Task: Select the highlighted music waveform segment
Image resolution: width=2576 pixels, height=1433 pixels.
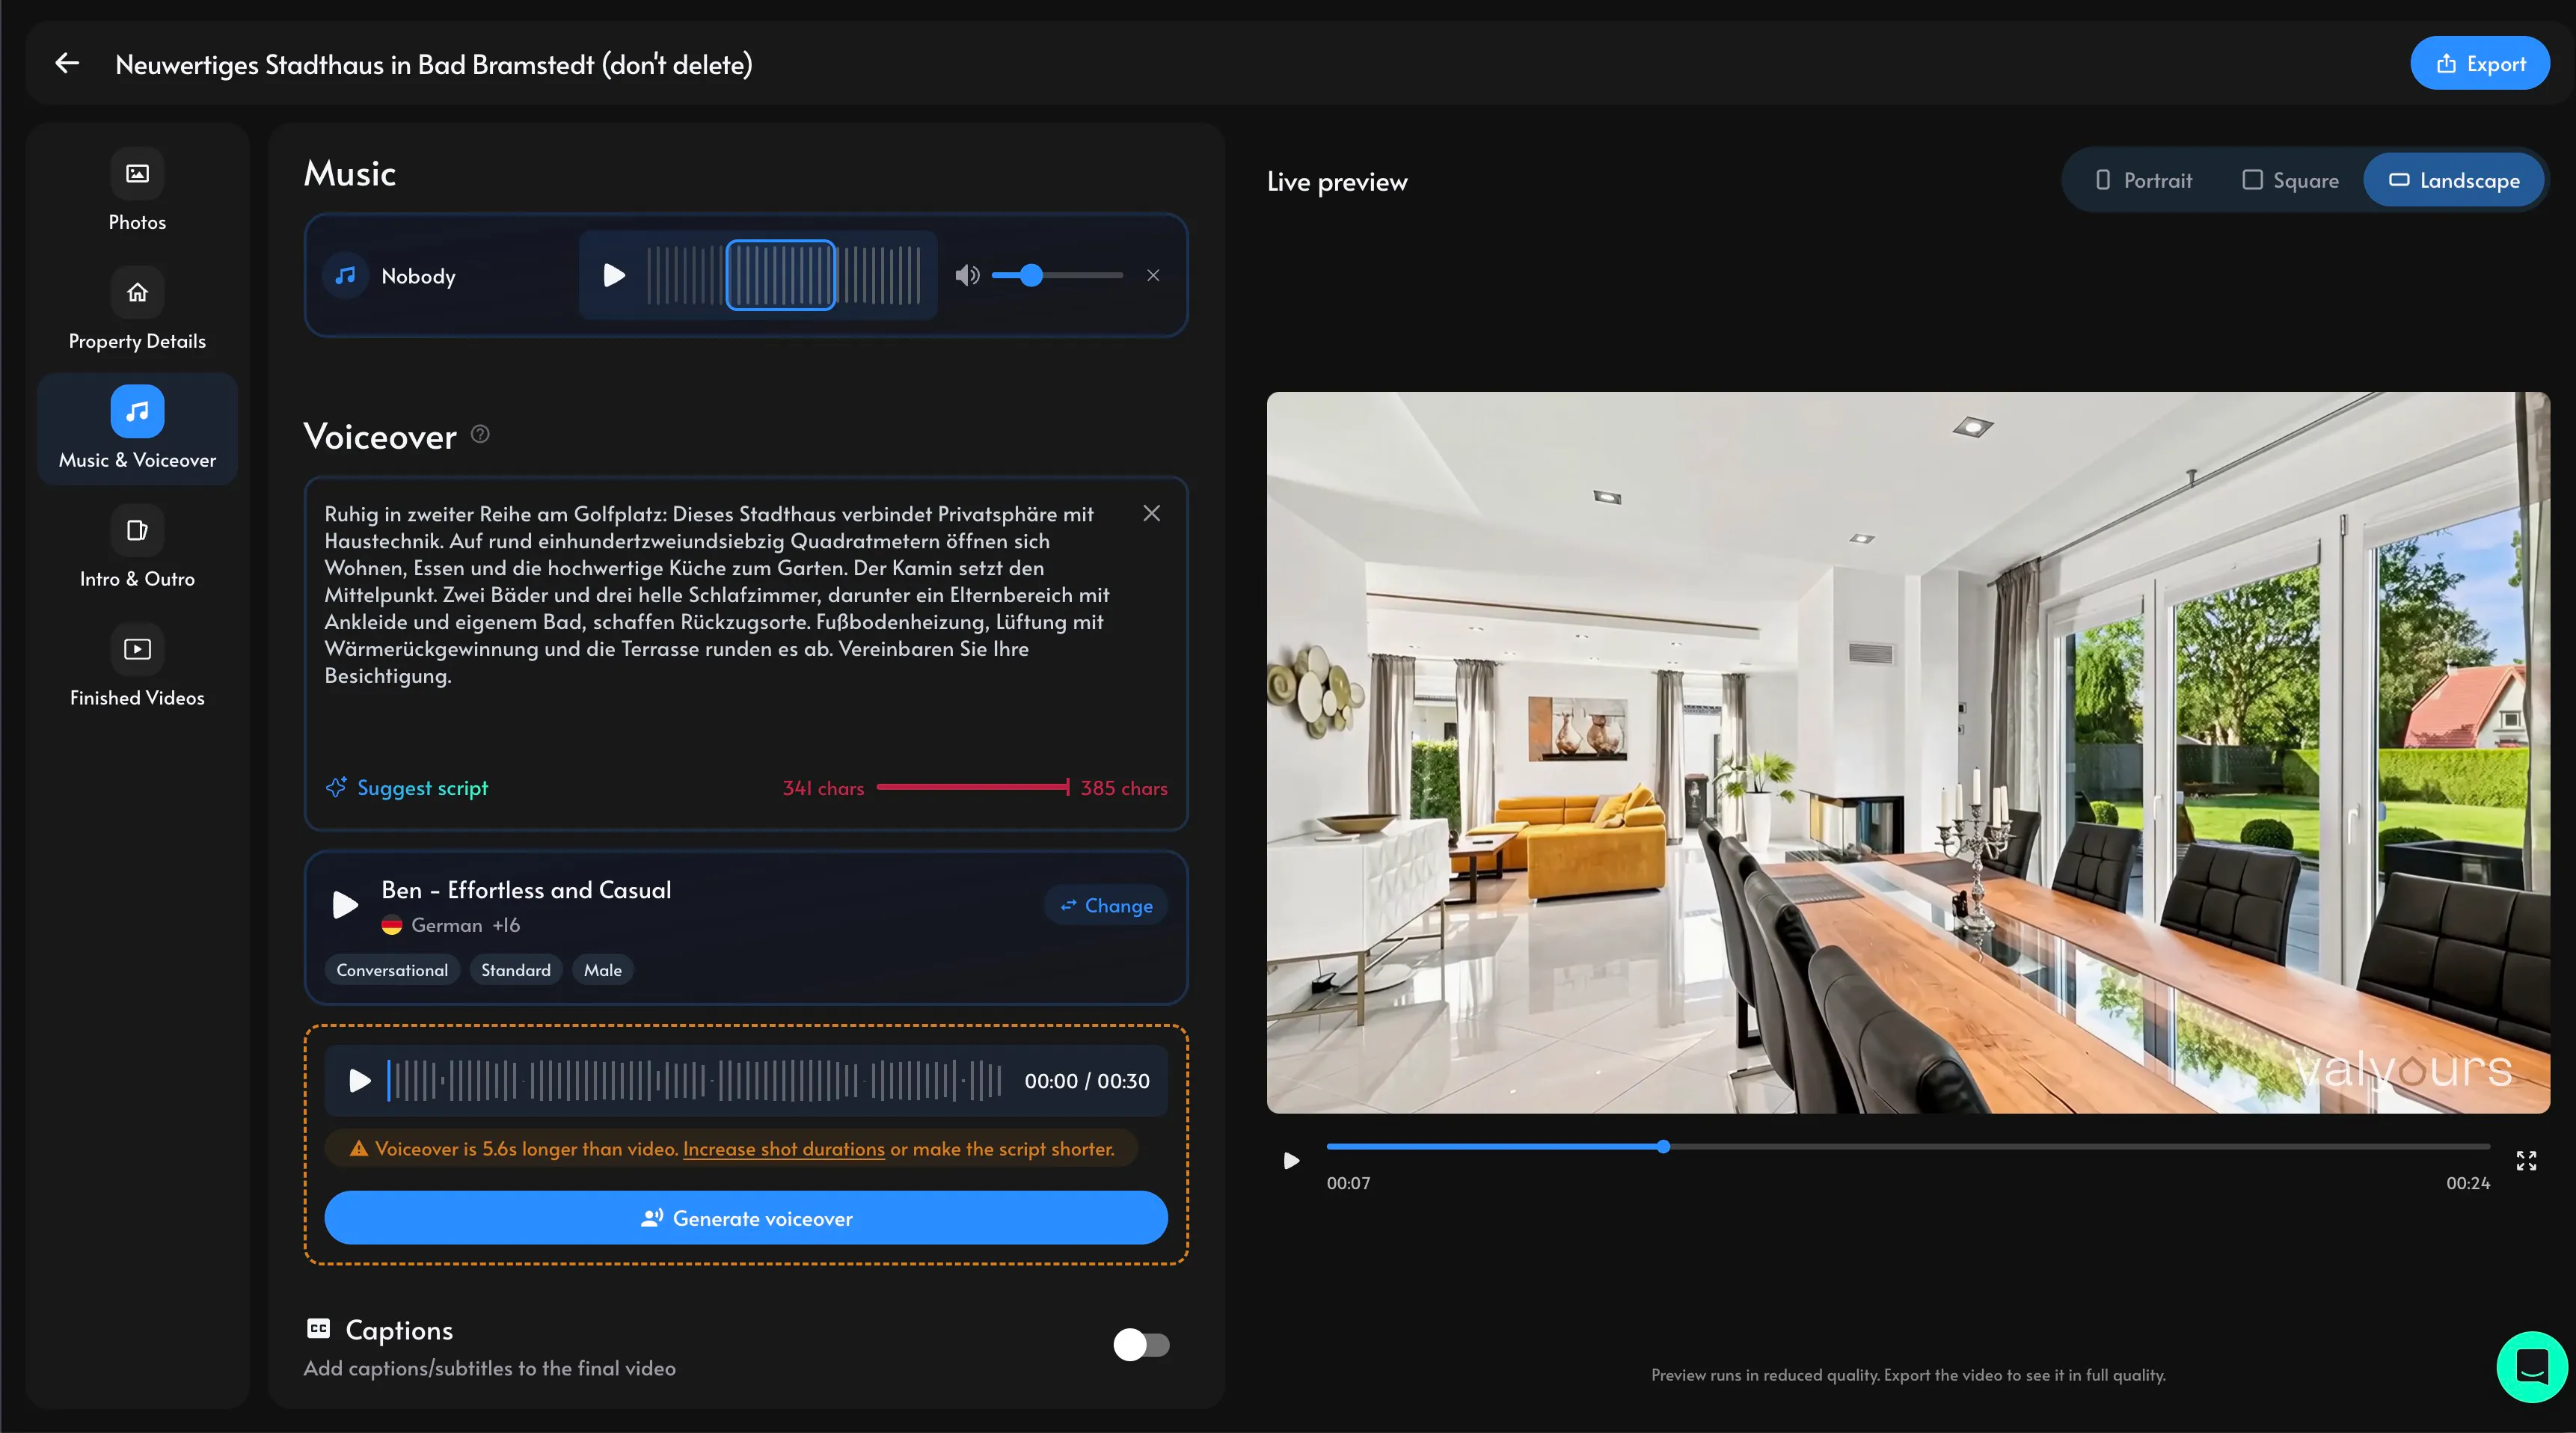Action: [x=780, y=275]
